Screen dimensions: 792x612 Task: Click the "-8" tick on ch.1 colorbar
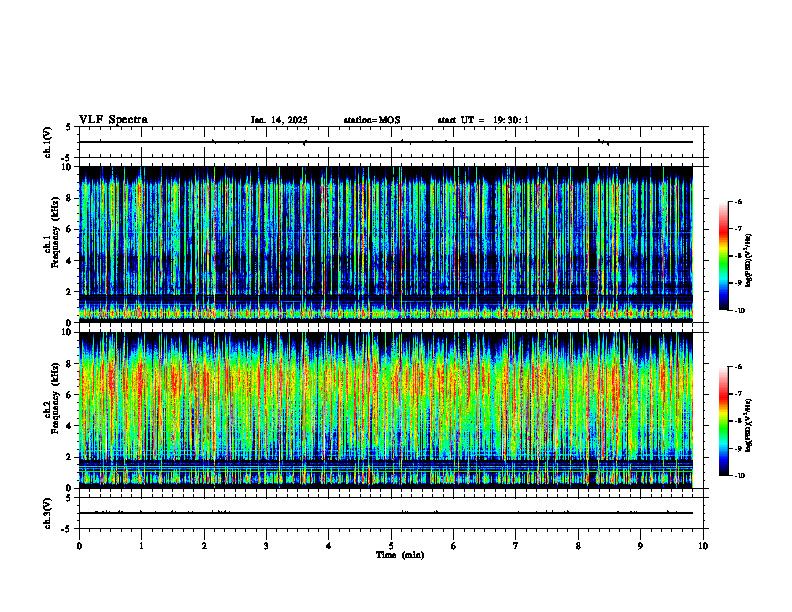pos(739,256)
